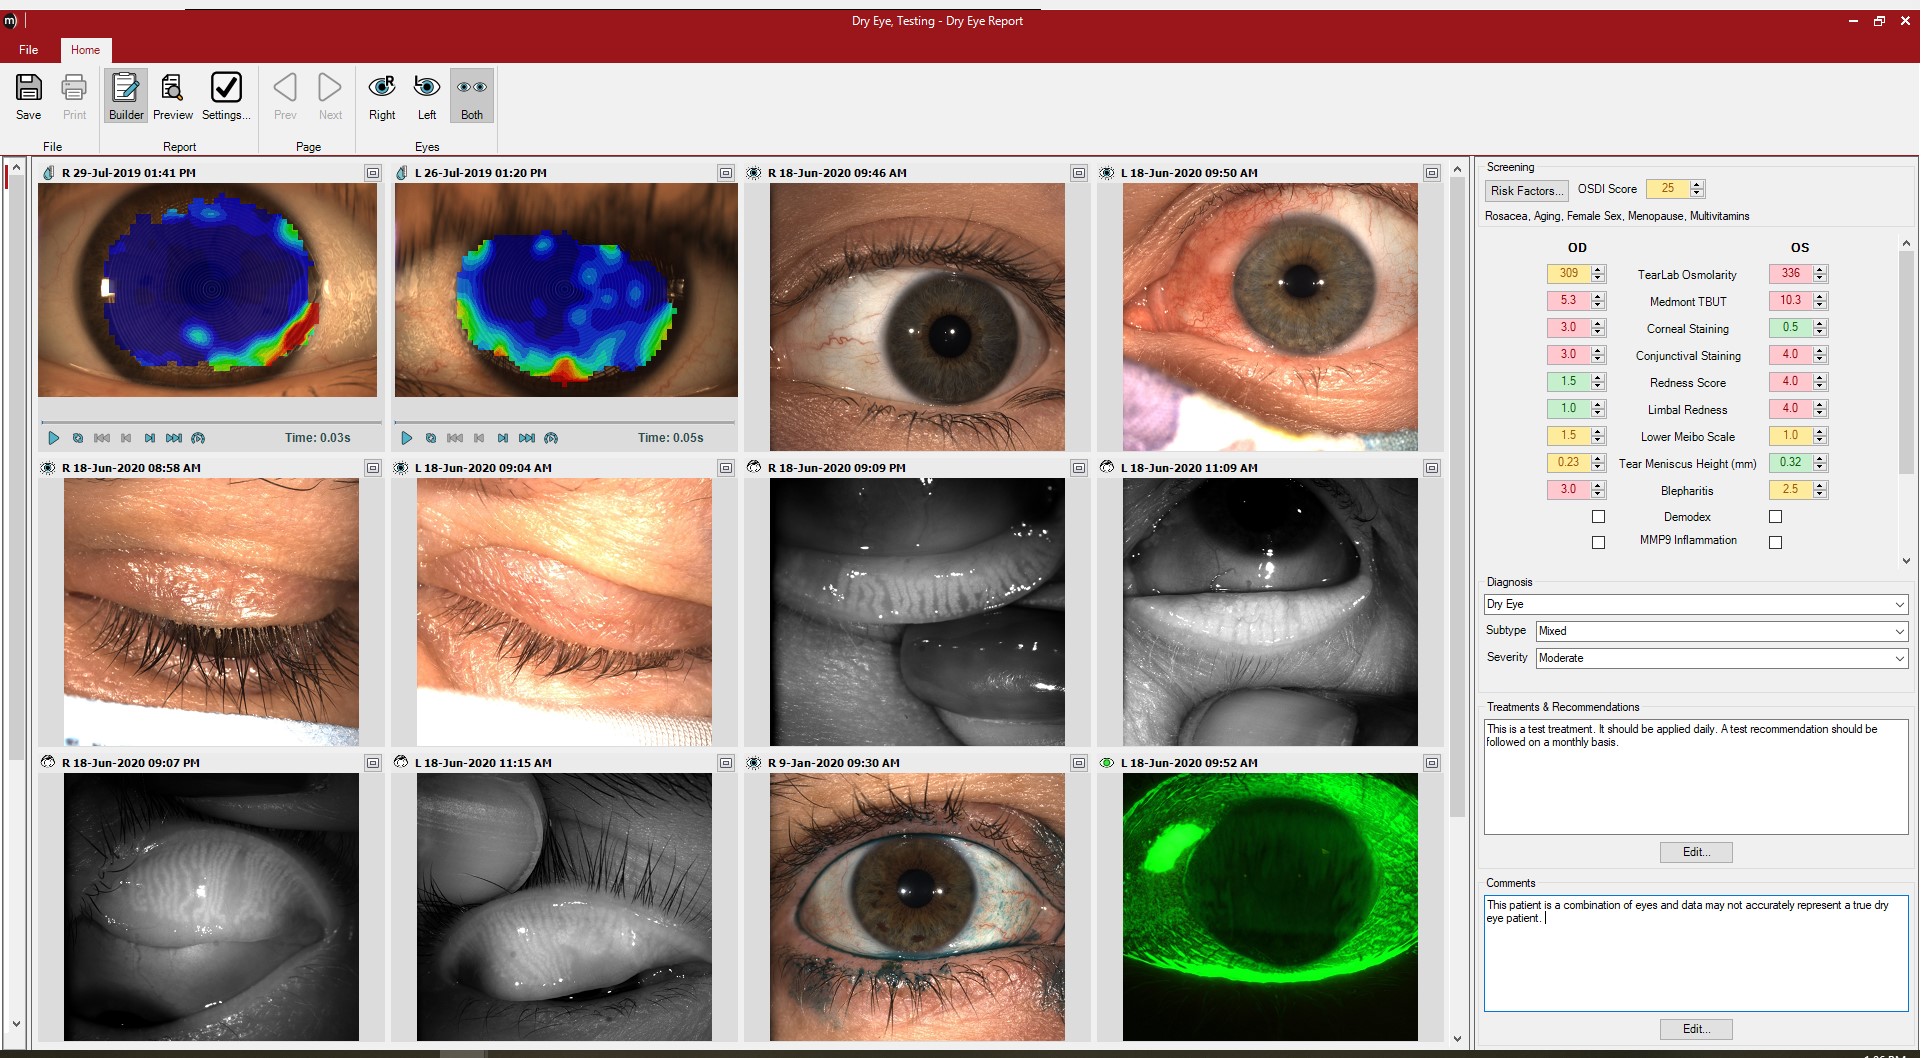Image resolution: width=1926 pixels, height=1058 pixels.
Task: Open the Subtype dropdown showing Mixed
Action: (1899, 632)
